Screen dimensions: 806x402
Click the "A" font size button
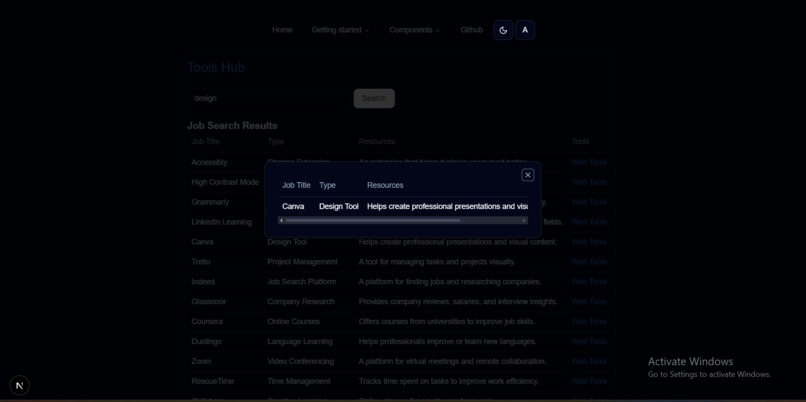(x=525, y=30)
